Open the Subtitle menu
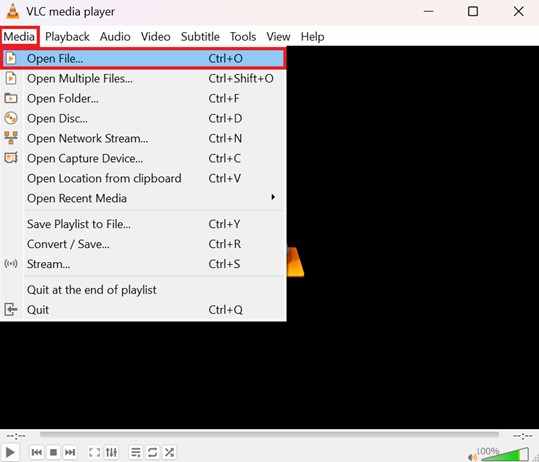 point(200,36)
